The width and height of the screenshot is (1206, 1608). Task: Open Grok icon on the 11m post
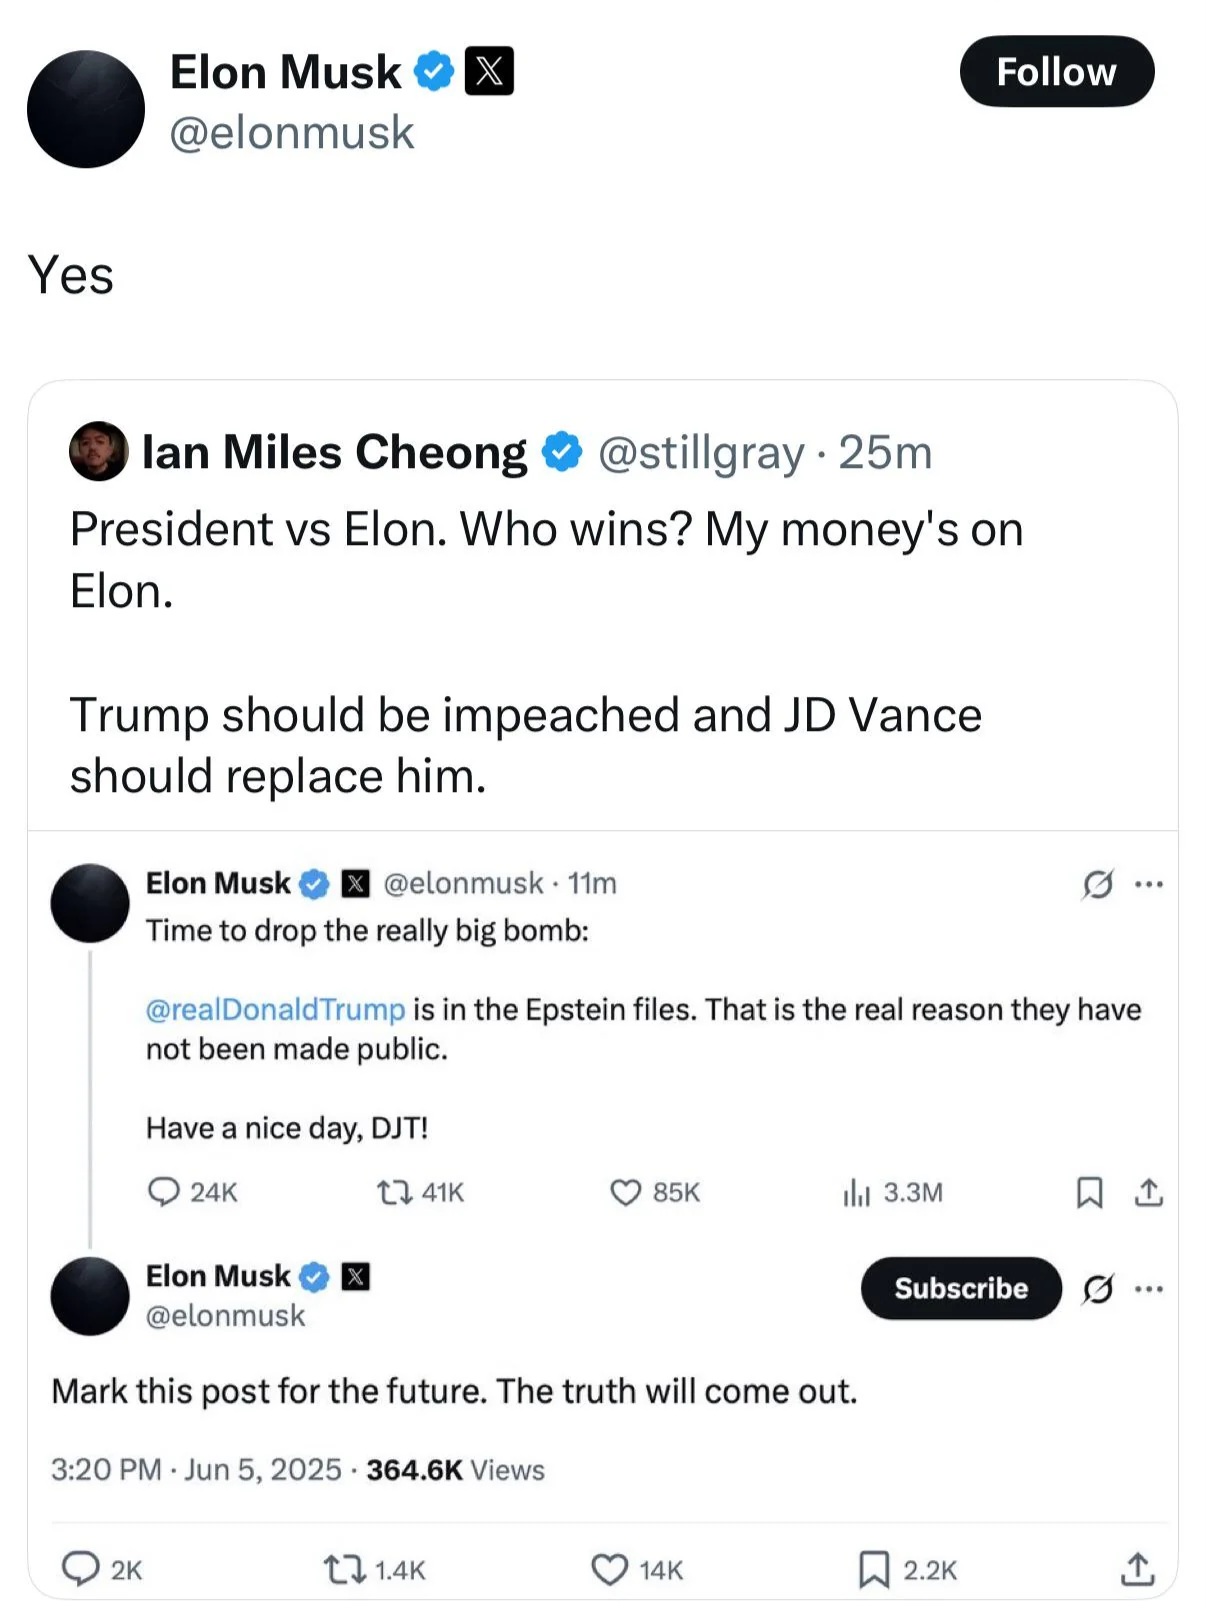pos(1097,884)
